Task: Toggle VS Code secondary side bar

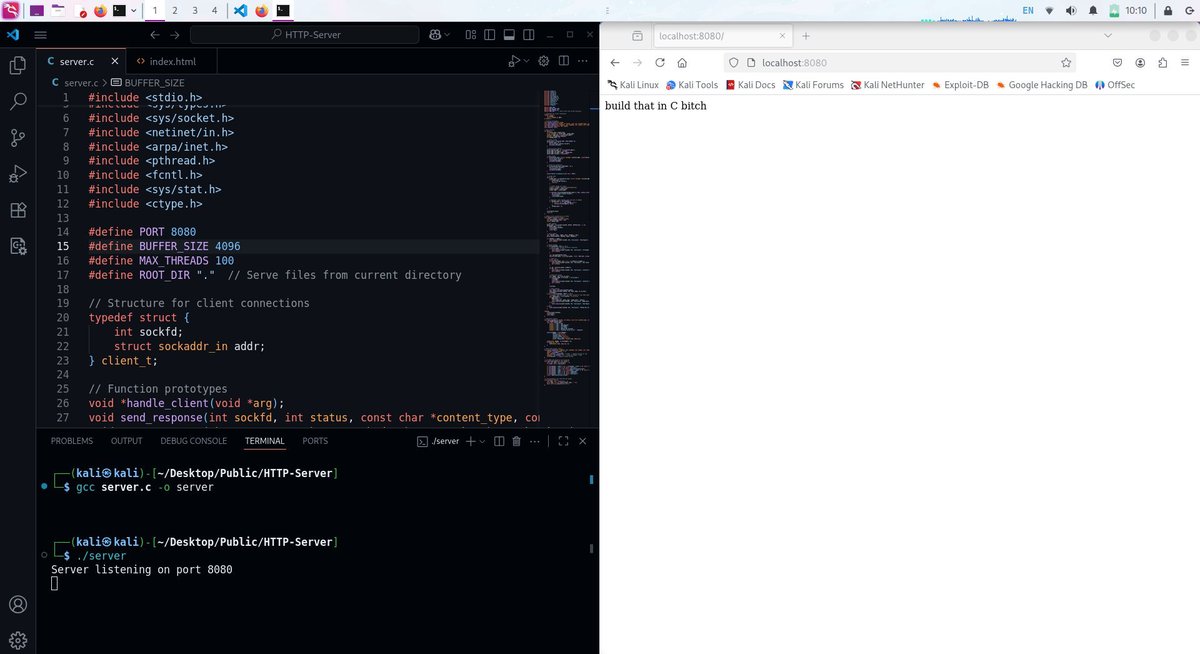Action: pyautogui.click(x=529, y=34)
